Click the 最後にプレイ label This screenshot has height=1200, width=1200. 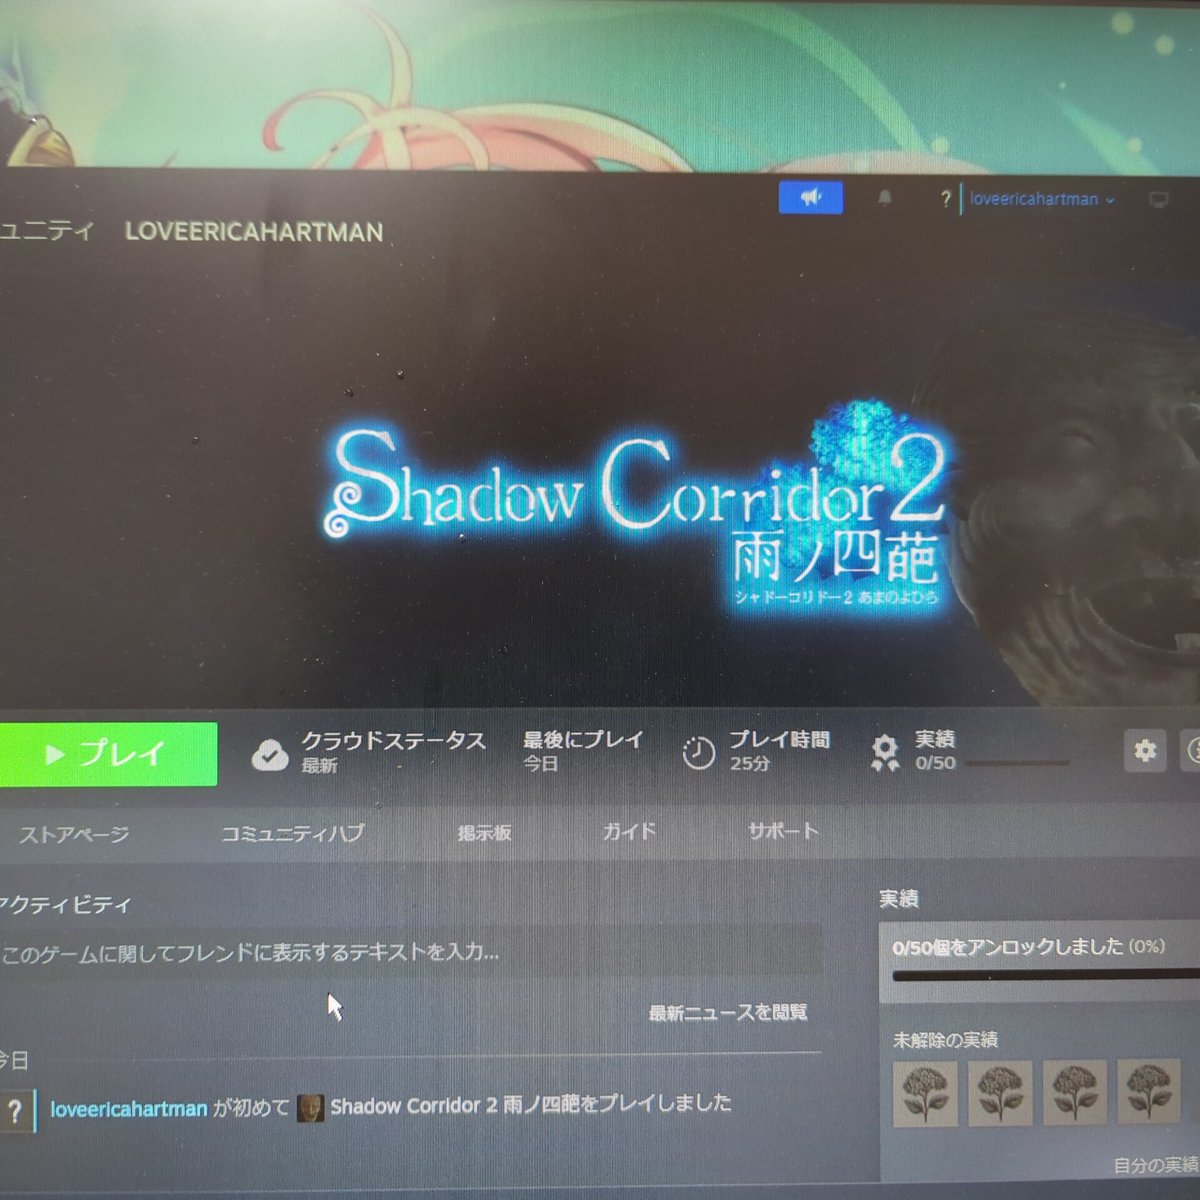(x=583, y=740)
